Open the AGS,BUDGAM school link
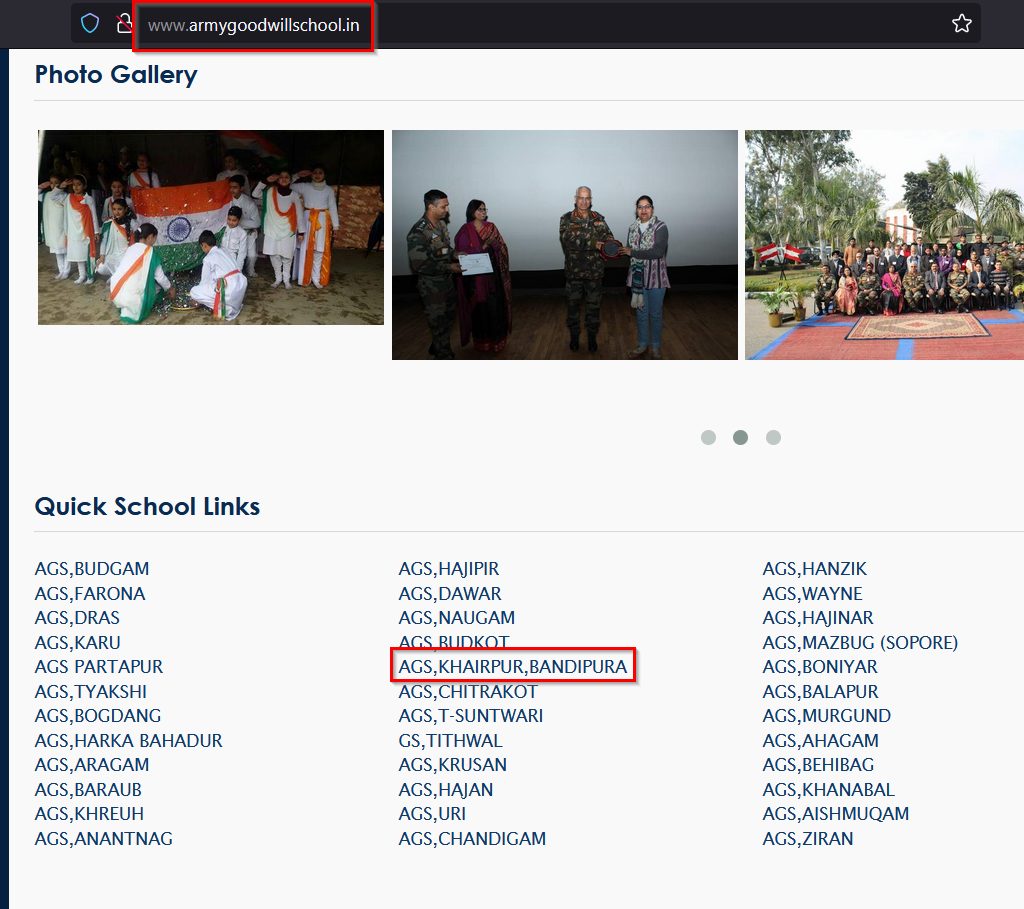The image size is (1024, 909). coord(92,569)
